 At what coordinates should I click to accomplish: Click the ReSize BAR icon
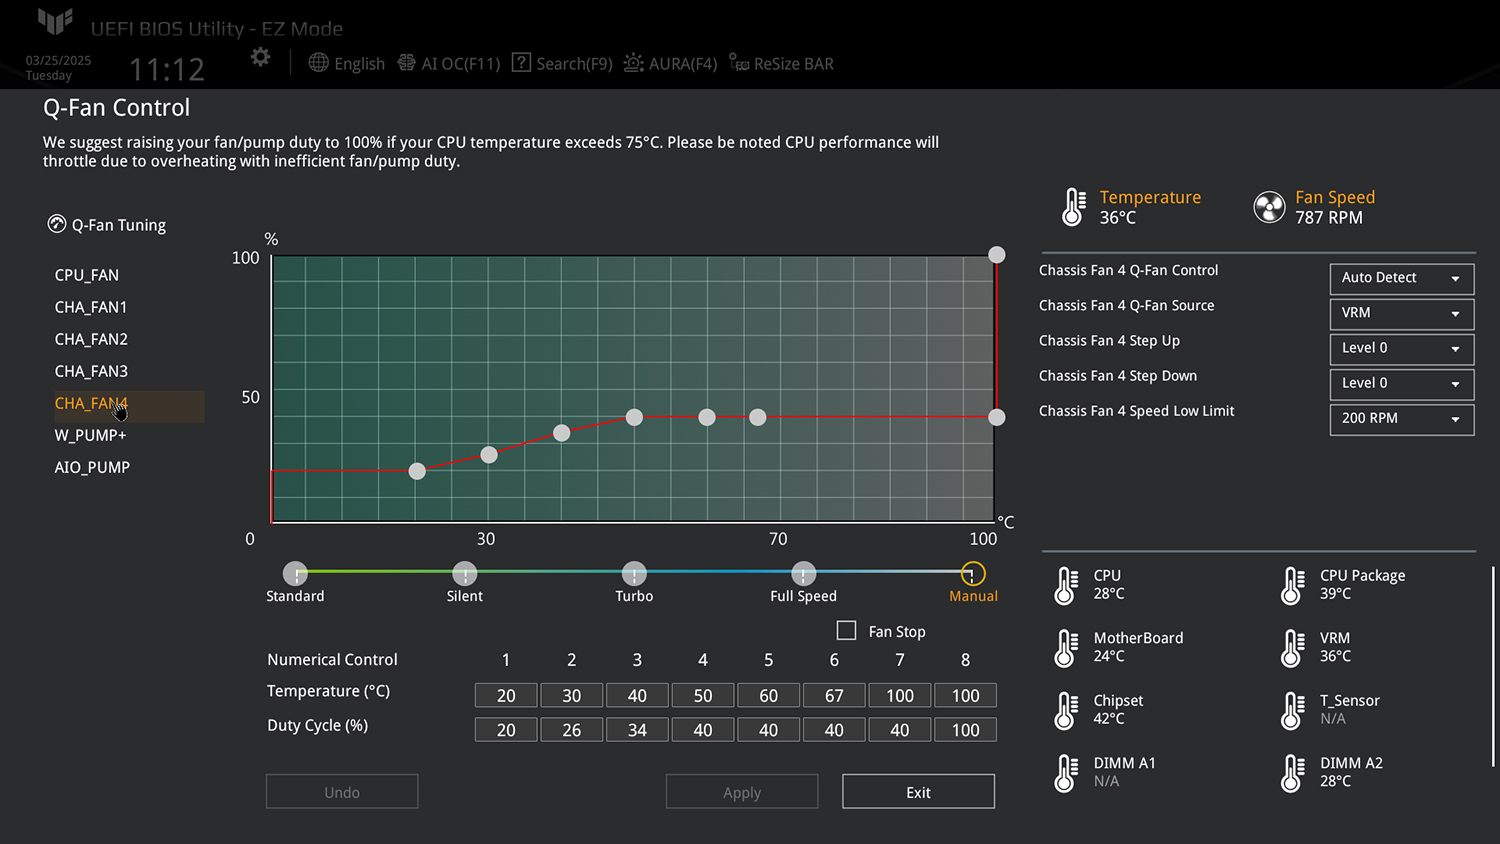pos(738,63)
